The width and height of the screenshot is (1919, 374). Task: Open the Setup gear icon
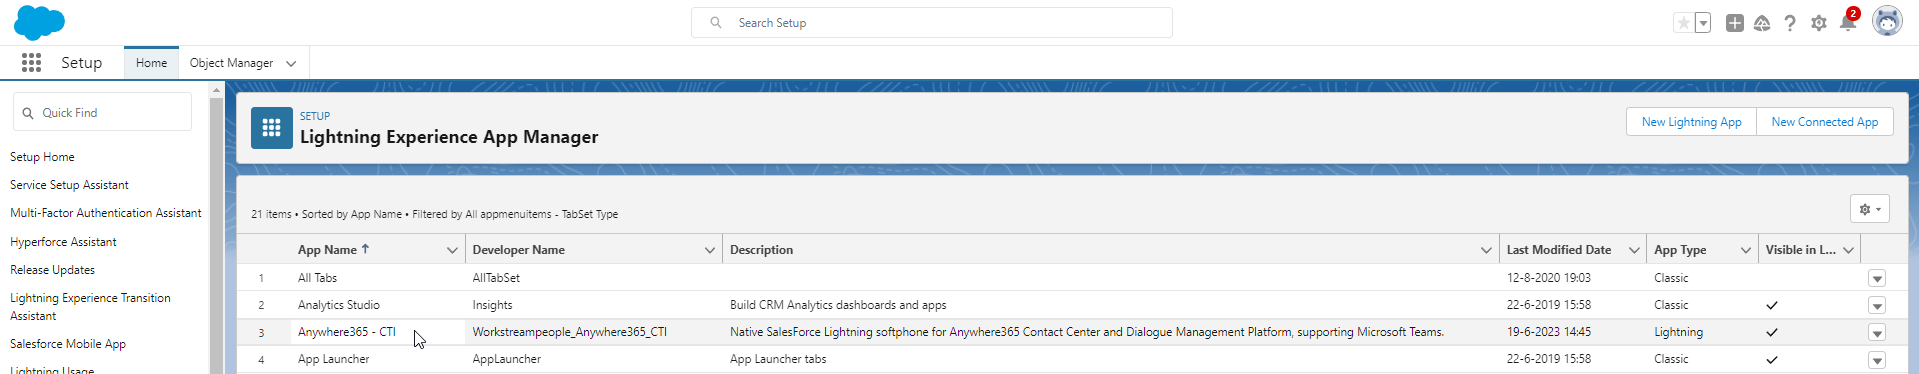1819,23
